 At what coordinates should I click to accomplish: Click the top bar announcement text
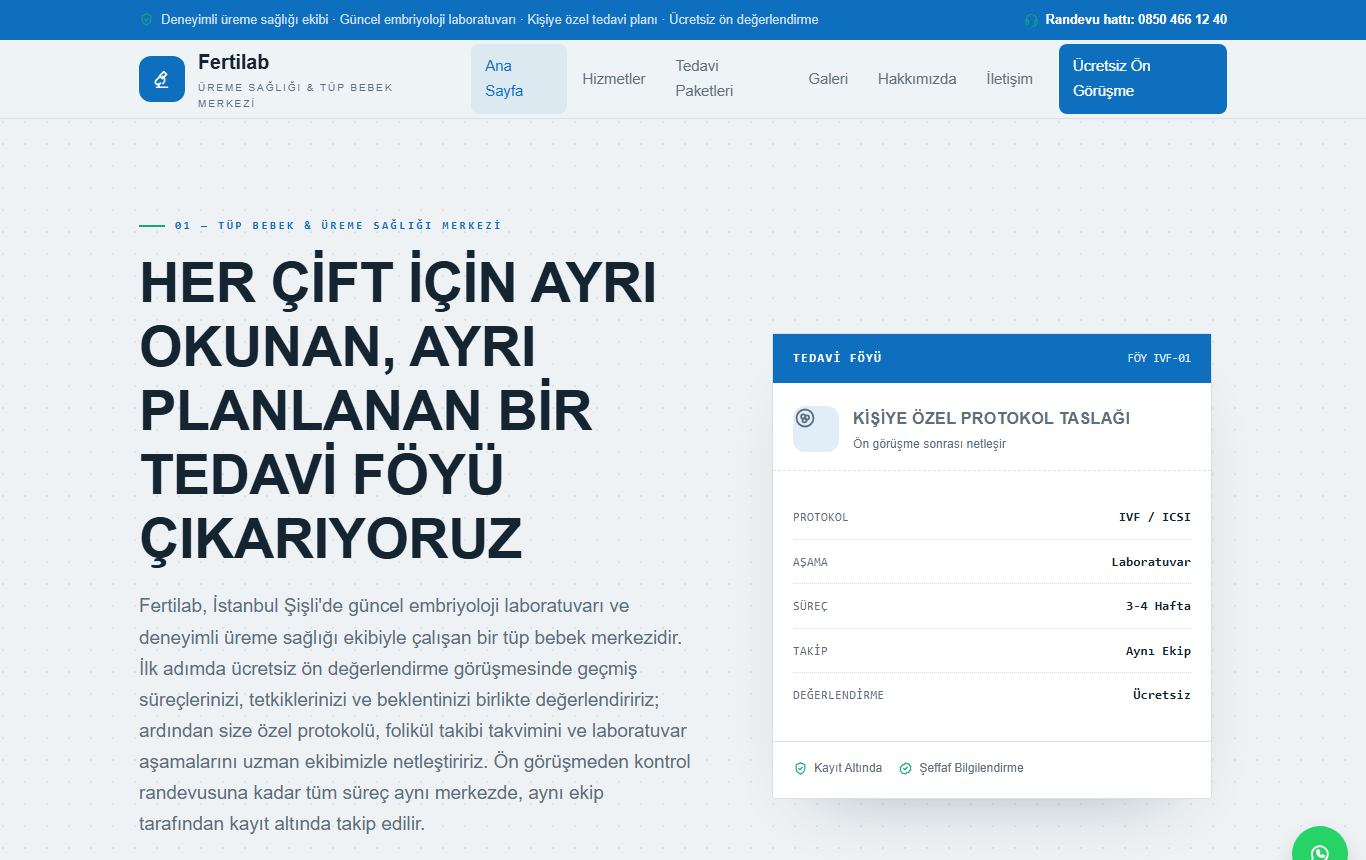pos(489,20)
